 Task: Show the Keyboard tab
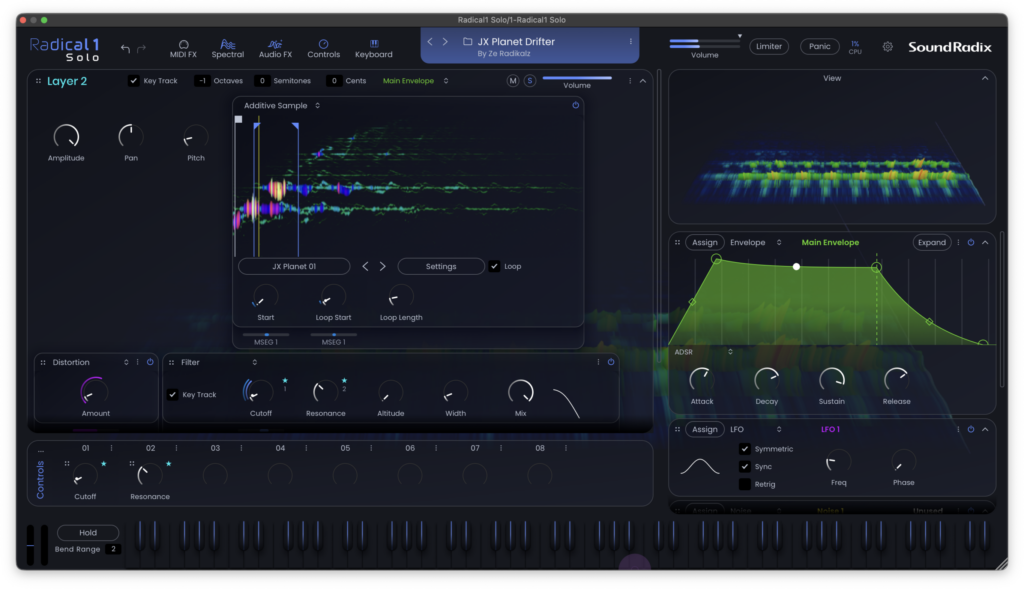tap(374, 49)
